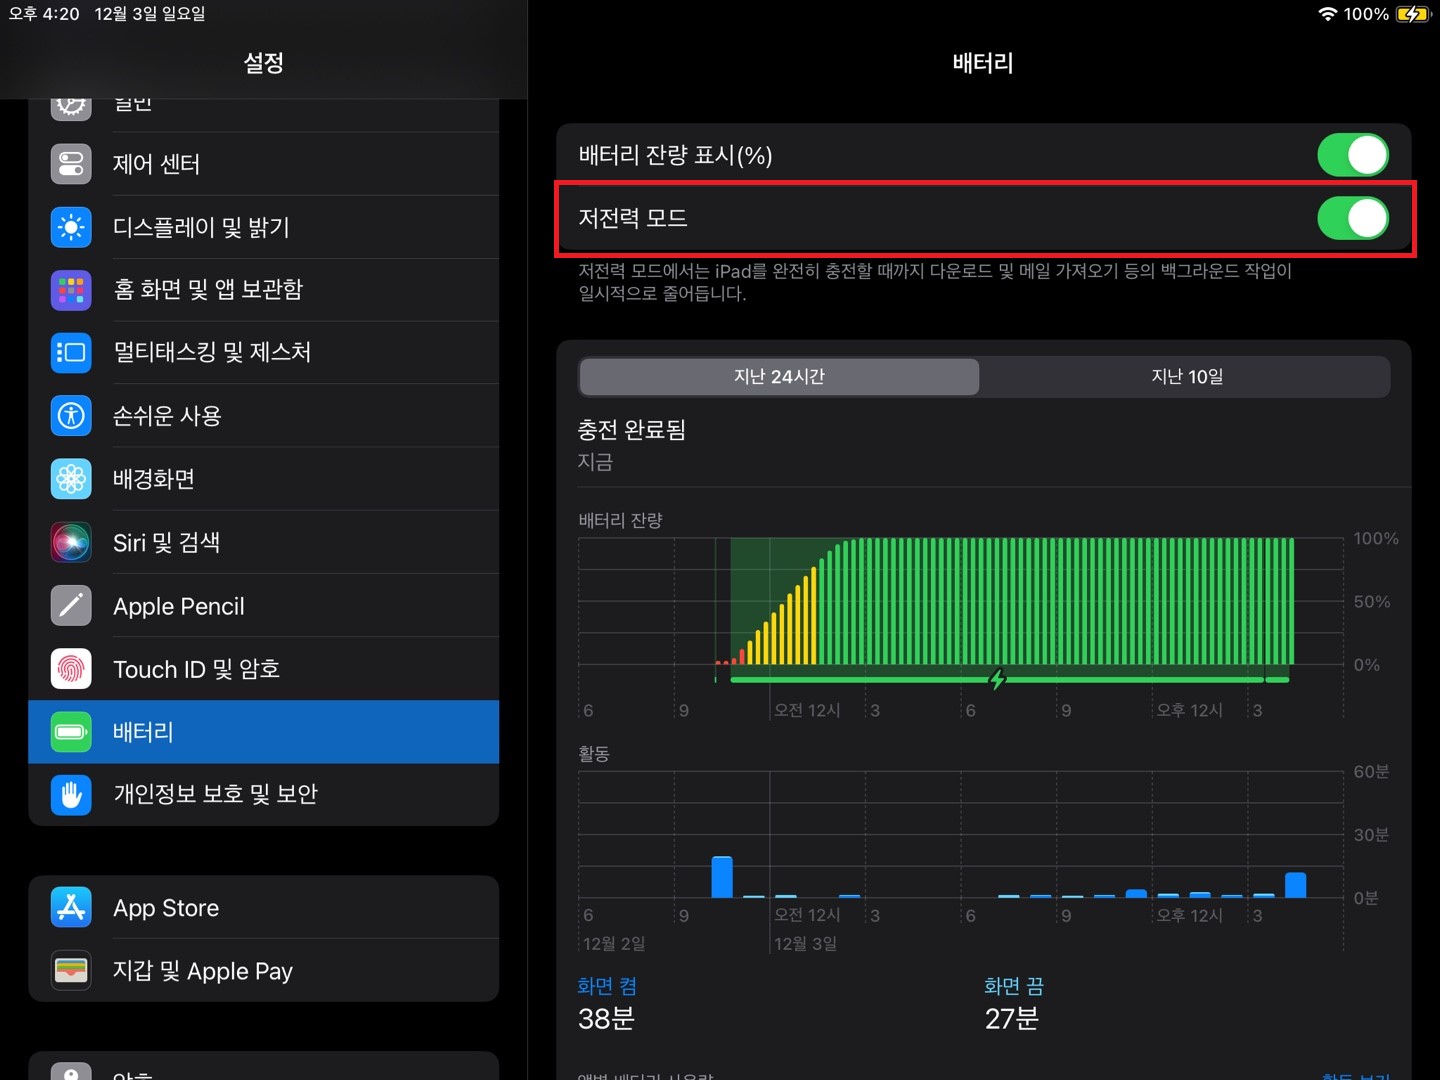Open Control Center settings via its icon
This screenshot has width=1440, height=1080.
click(70, 163)
